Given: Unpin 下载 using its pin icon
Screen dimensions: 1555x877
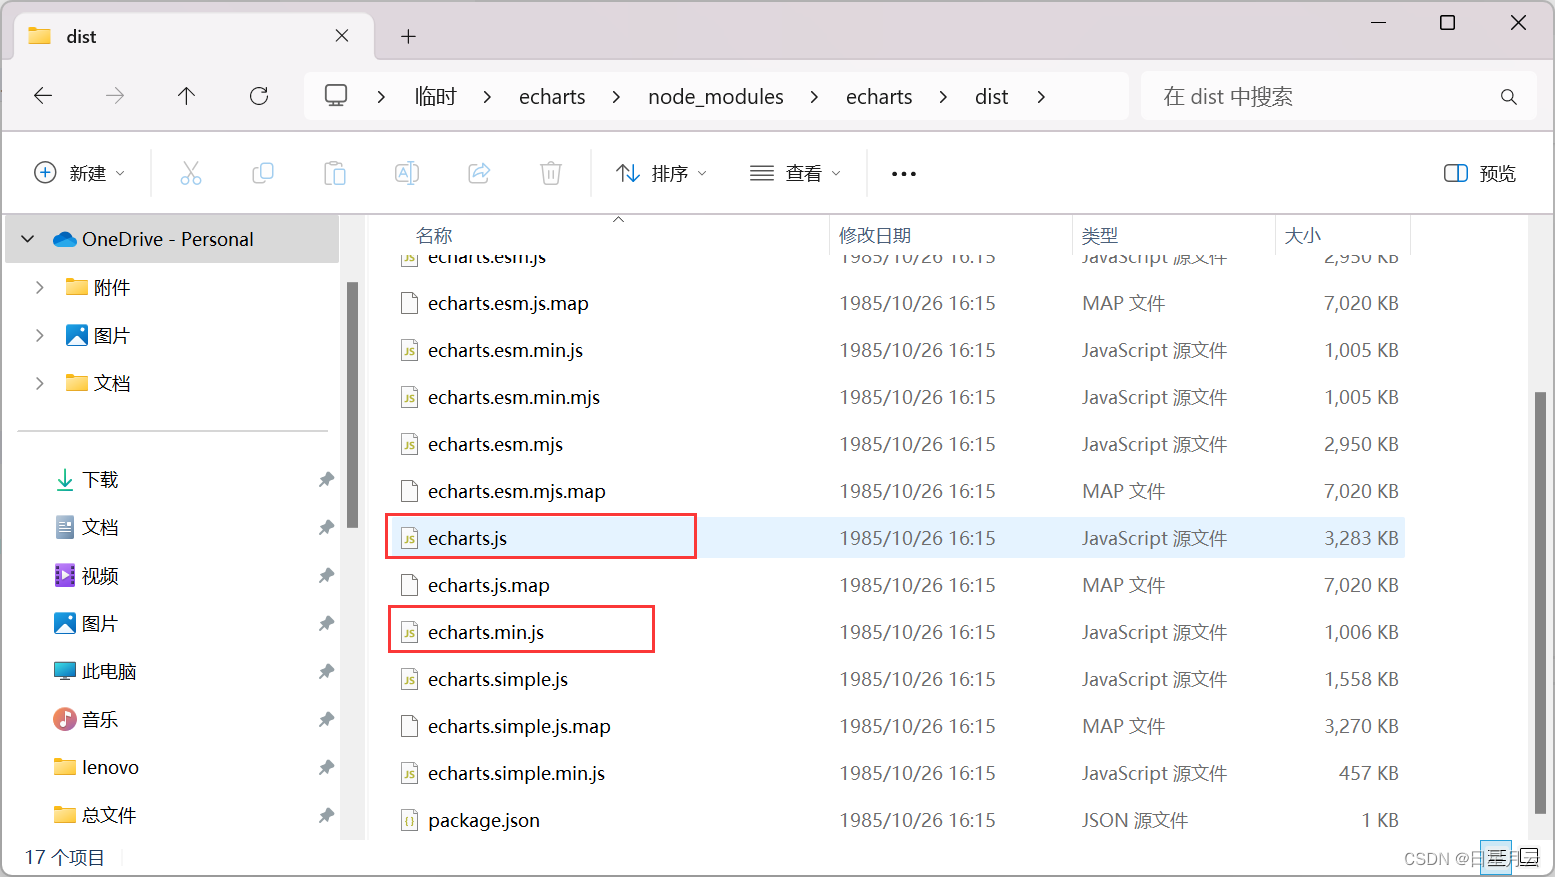Looking at the screenshot, I should click(326, 480).
